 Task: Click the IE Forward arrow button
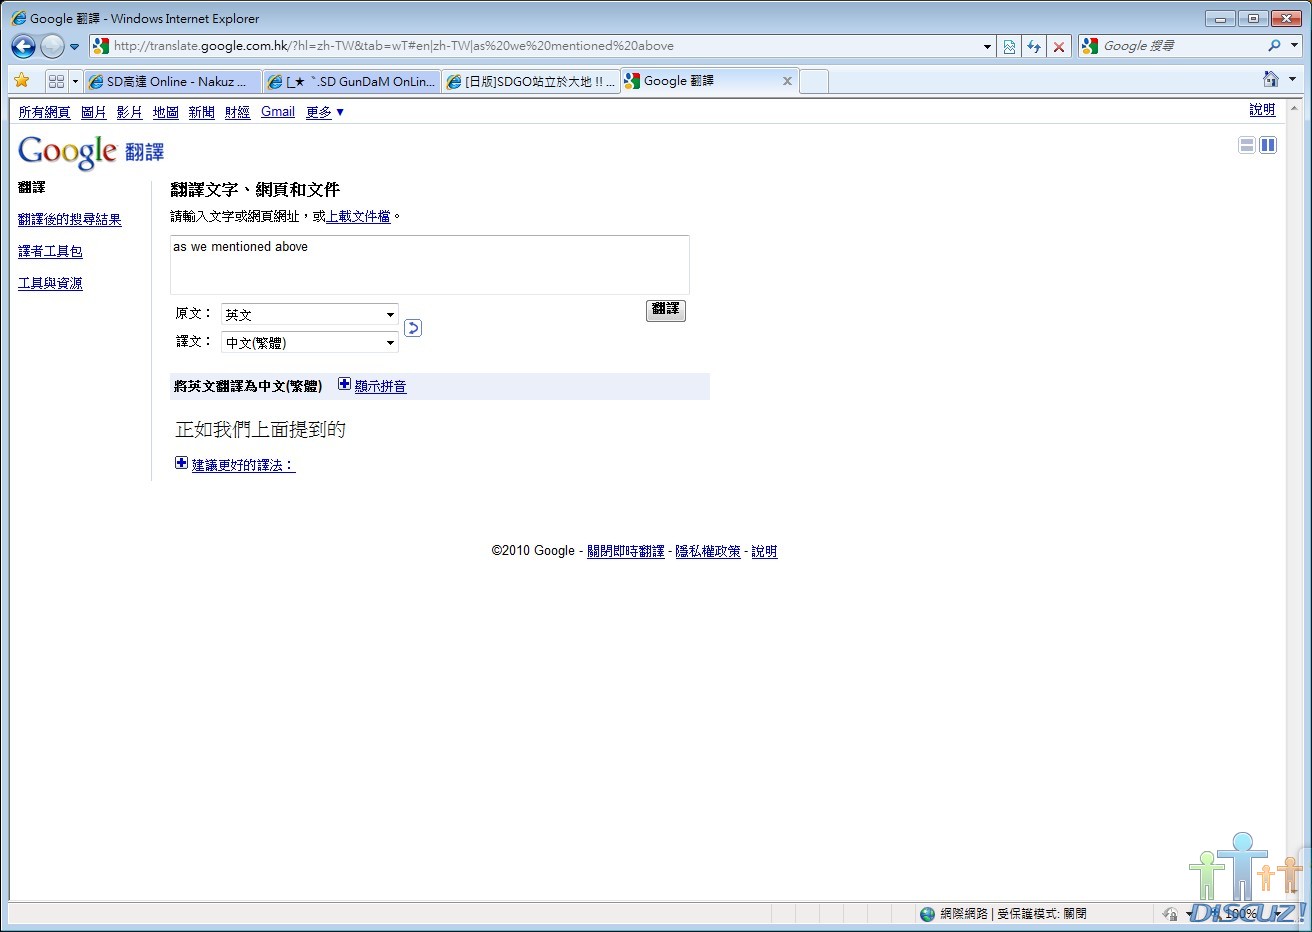(52, 46)
